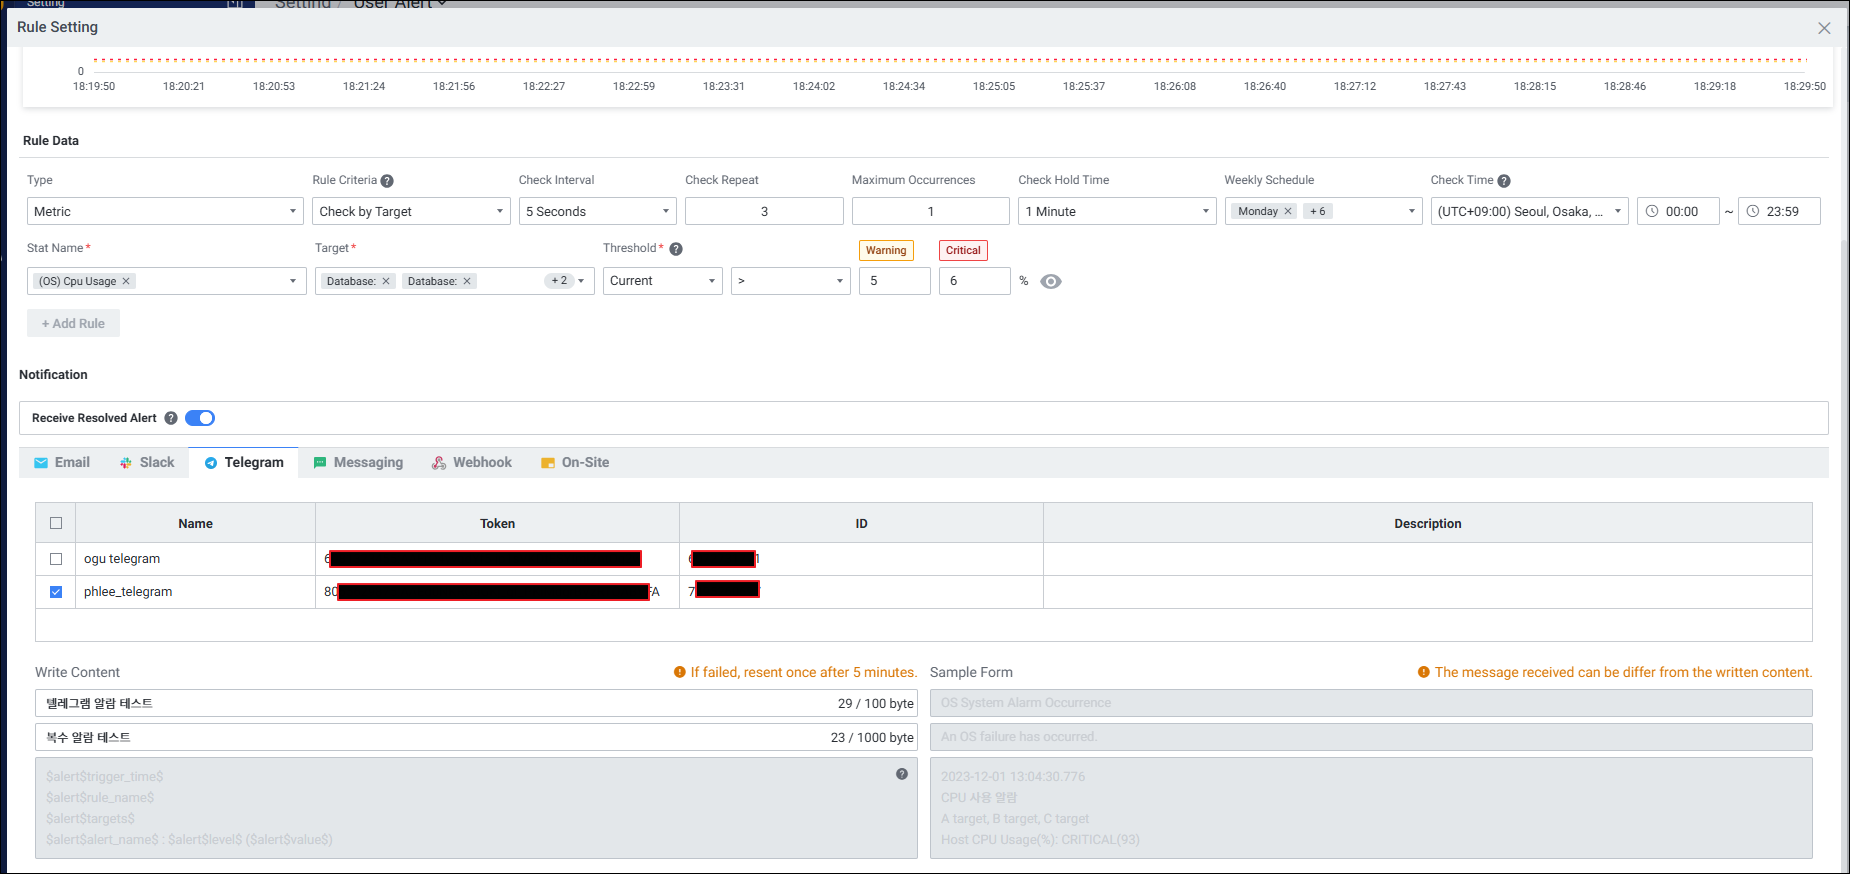Select all rows with header checkbox

(56, 523)
